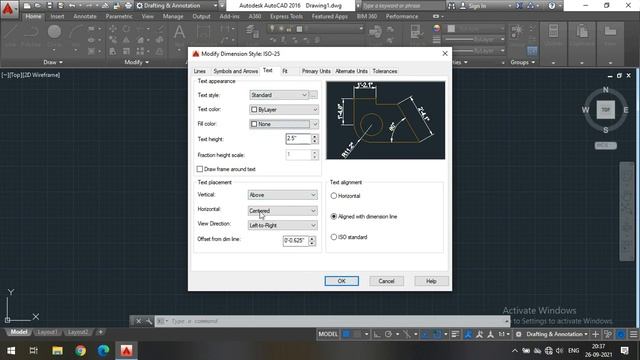640x360 pixels.
Task: Switch to the Alternate Units tab
Action: (351, 71)
